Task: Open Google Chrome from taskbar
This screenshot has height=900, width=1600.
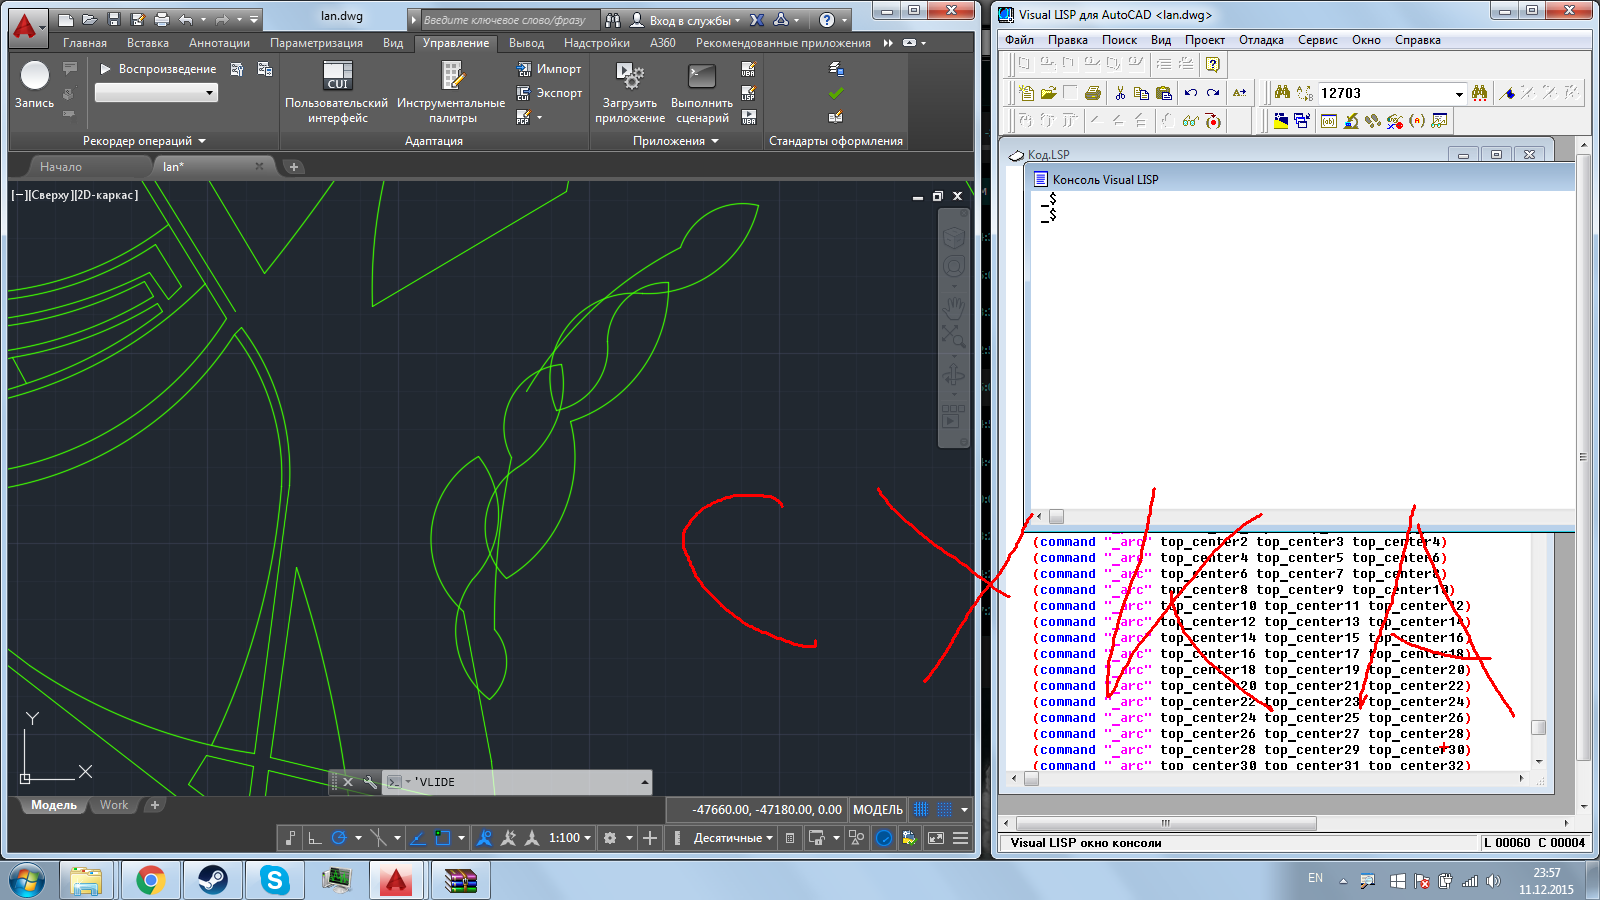Action: 150,880
